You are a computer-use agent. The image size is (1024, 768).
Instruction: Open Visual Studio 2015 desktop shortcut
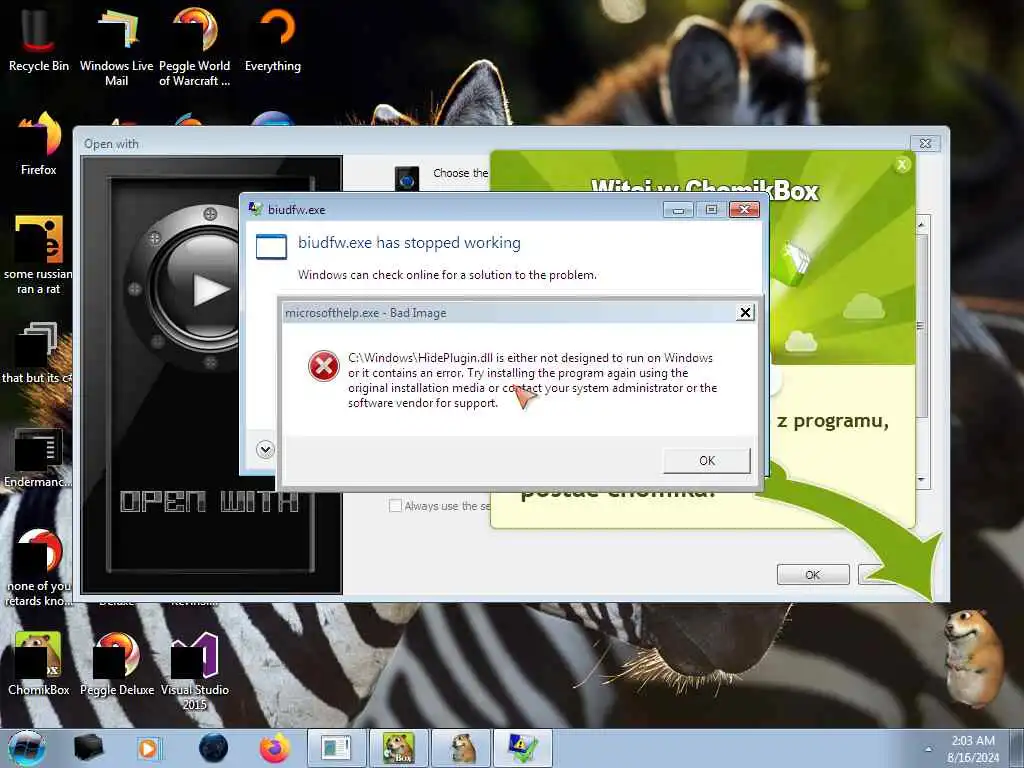tap(195, 671)
